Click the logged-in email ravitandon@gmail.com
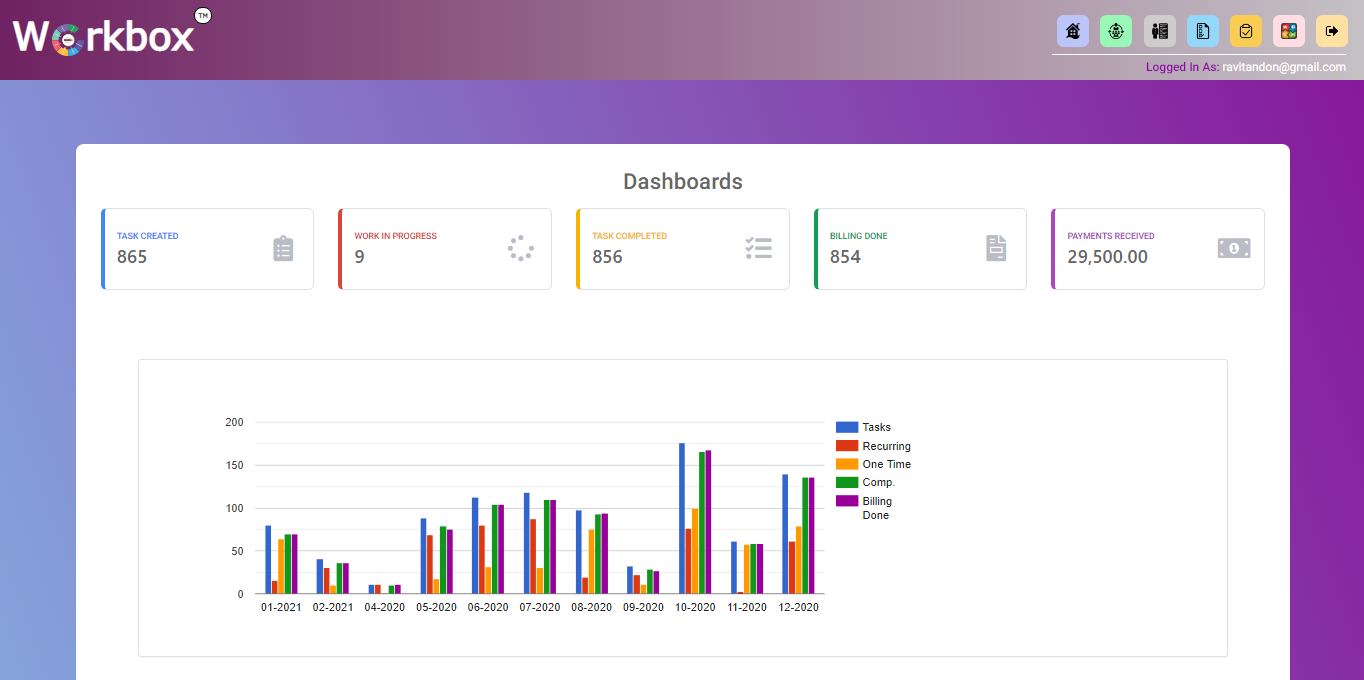Image resolution: width=1364 pixels, height=680 pixels. 1284,67
